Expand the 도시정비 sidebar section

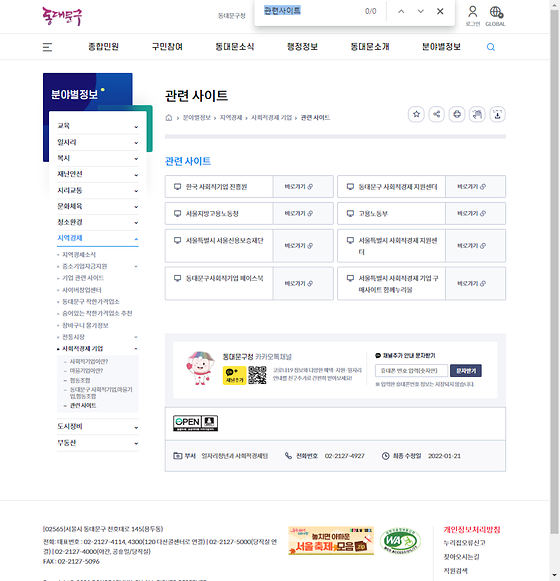98,427
